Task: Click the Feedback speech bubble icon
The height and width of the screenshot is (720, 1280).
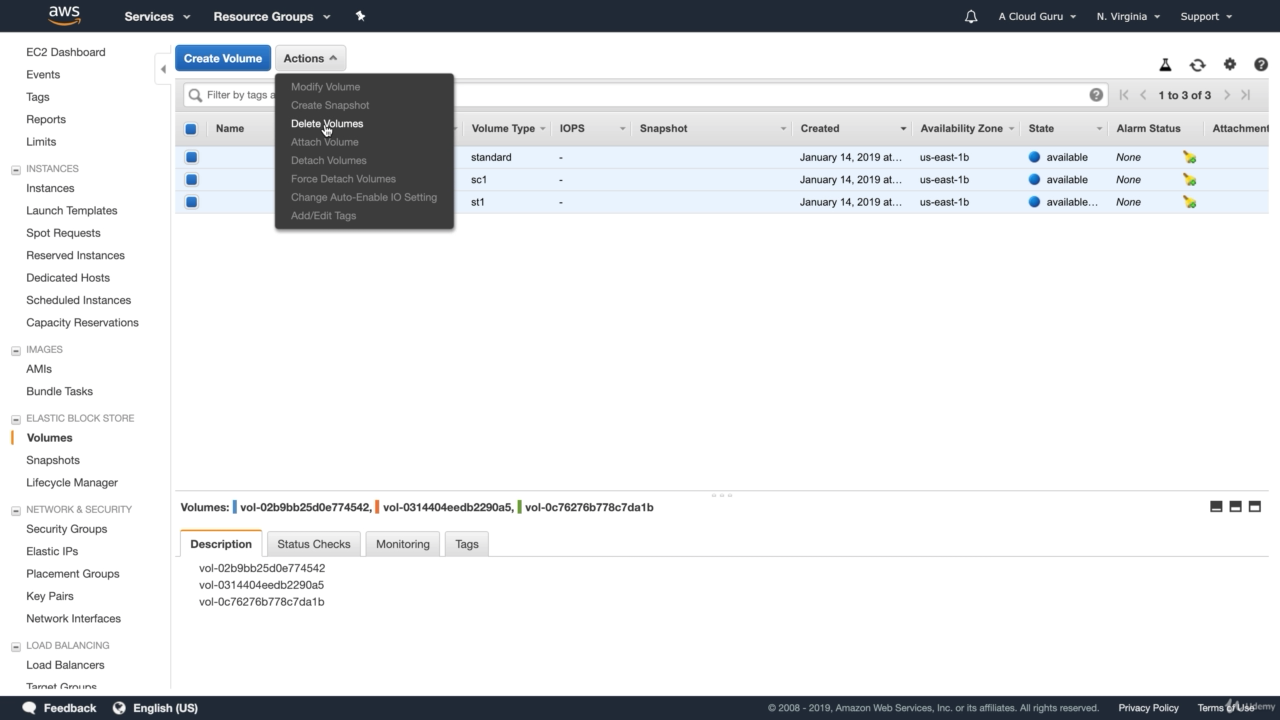Action: pos(29,707)
